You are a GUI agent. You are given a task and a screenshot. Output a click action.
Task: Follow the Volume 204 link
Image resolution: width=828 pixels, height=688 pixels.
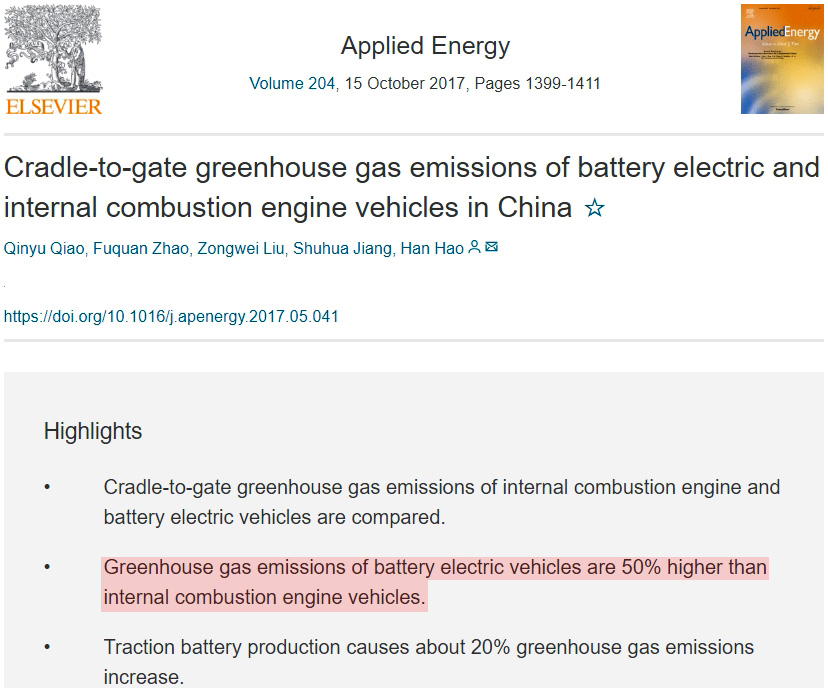tap(292, 83)
